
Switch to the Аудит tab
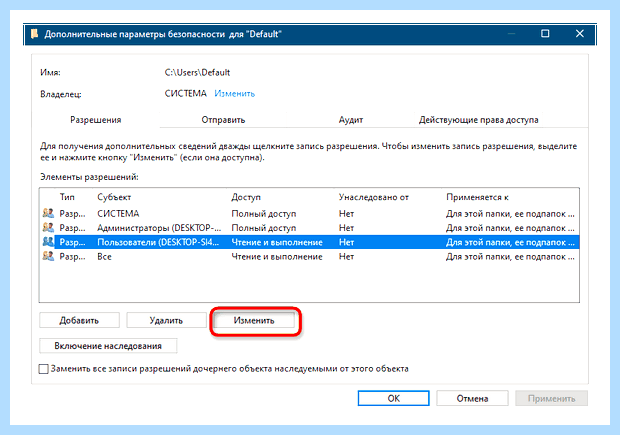(x=351, y=120)
